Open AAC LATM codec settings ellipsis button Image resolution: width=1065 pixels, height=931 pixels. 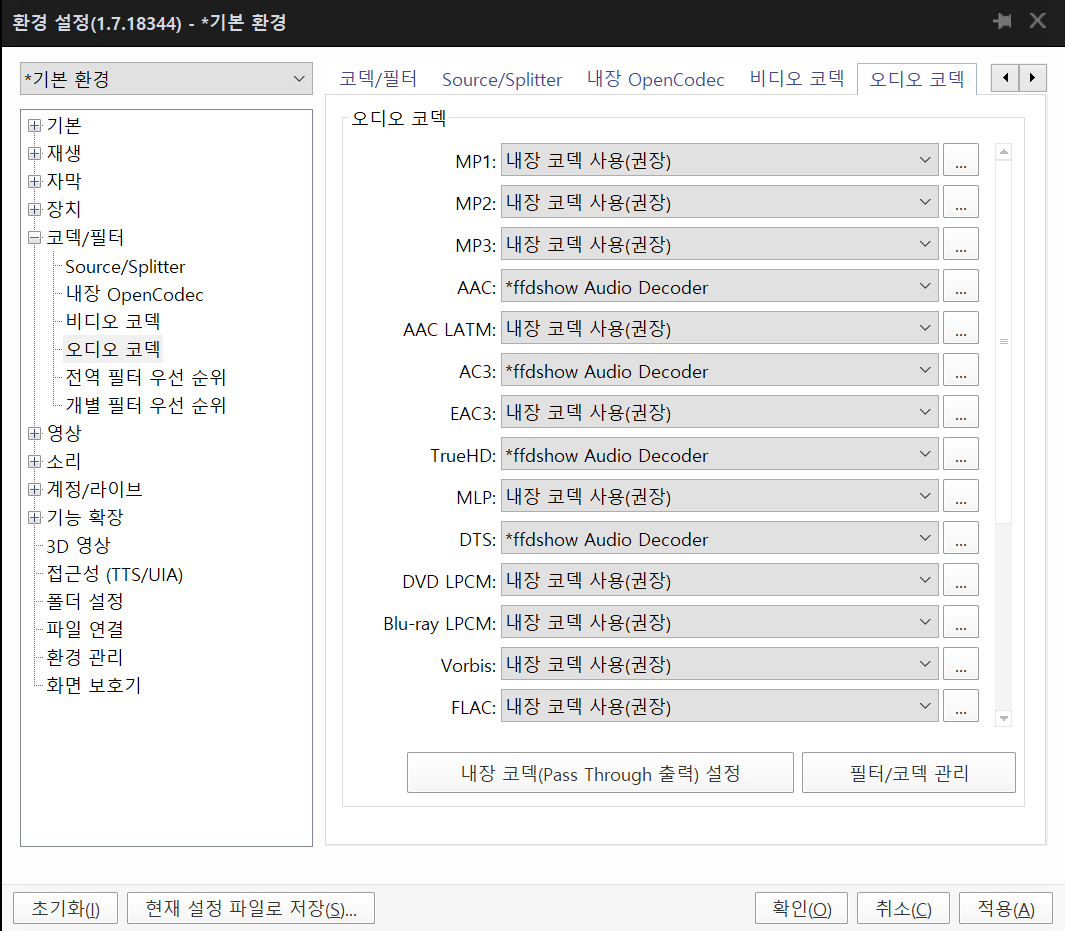coord(961,328)
